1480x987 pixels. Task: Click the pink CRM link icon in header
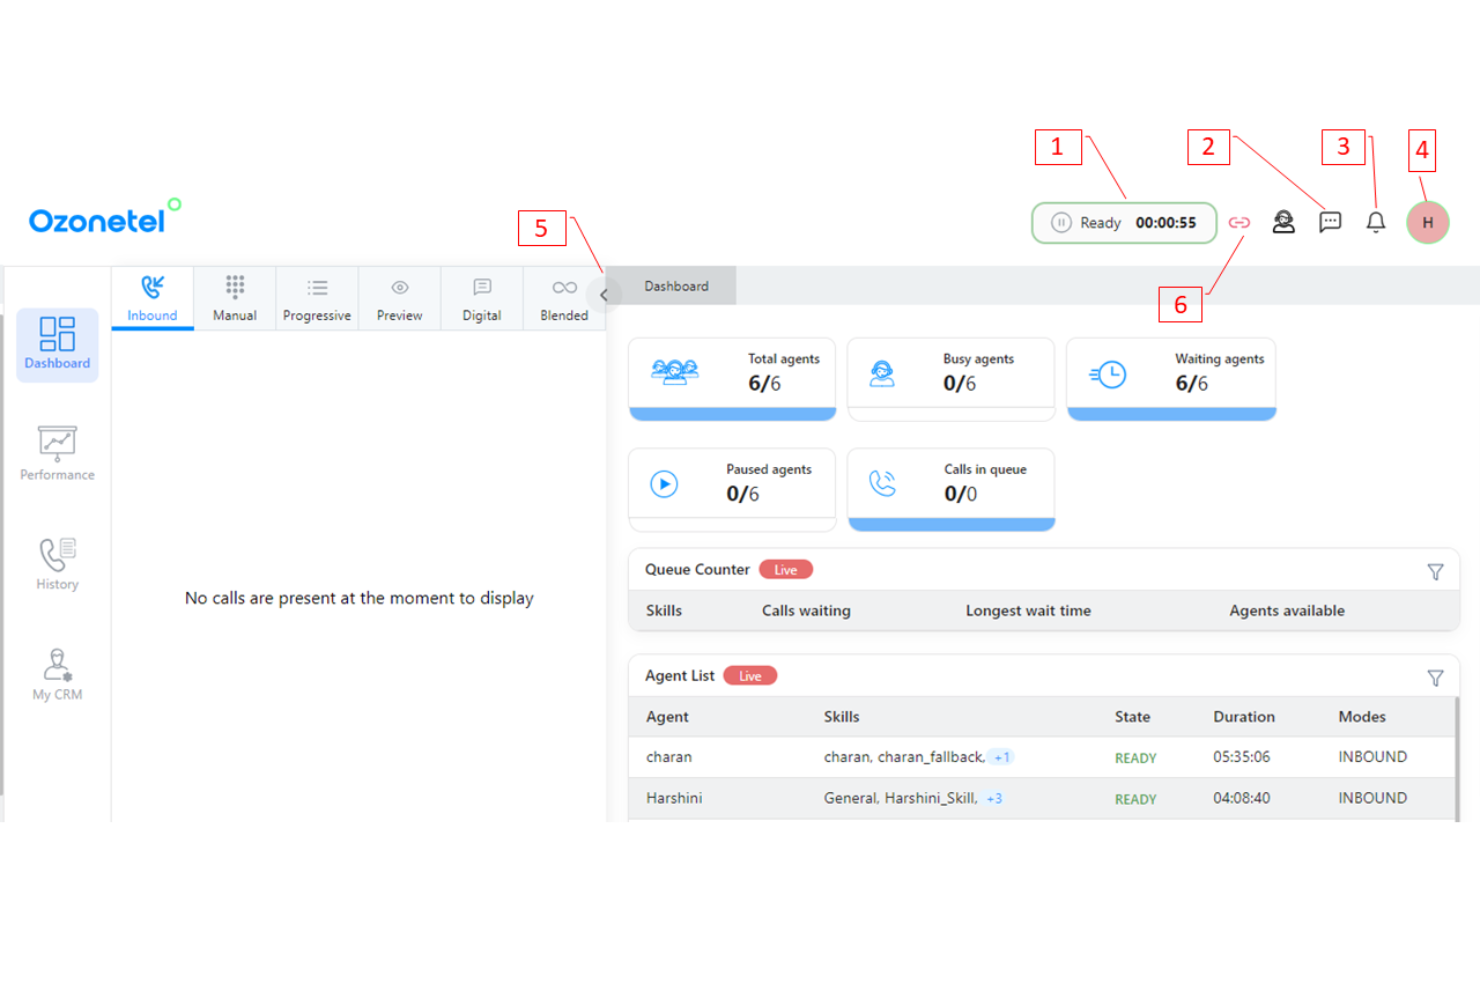point(1239,222)
